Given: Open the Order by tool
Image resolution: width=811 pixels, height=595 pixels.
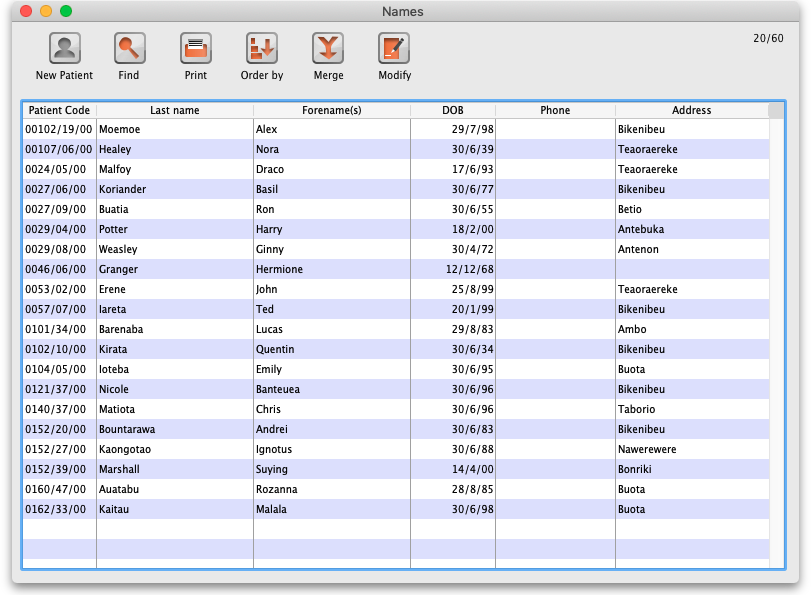Looking at the screenshot, I should [x=262, y=48].
